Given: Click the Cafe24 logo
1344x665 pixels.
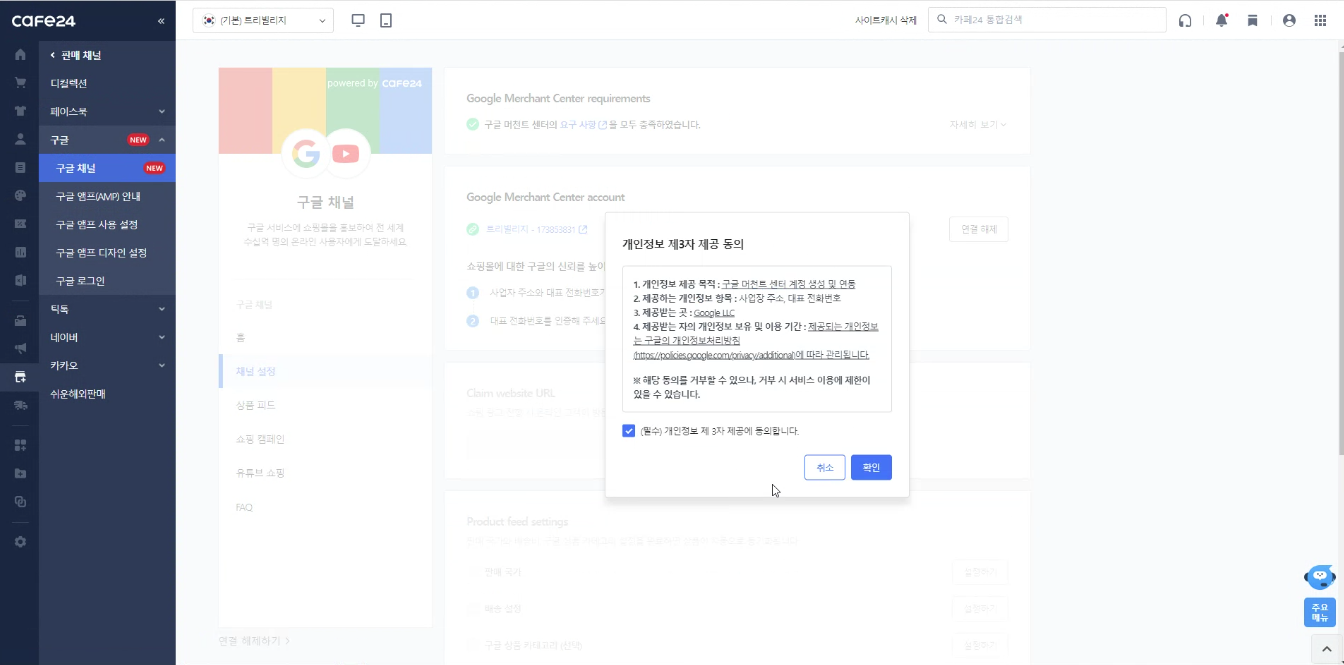Looking at the screenshot, I should click(43, 20).
